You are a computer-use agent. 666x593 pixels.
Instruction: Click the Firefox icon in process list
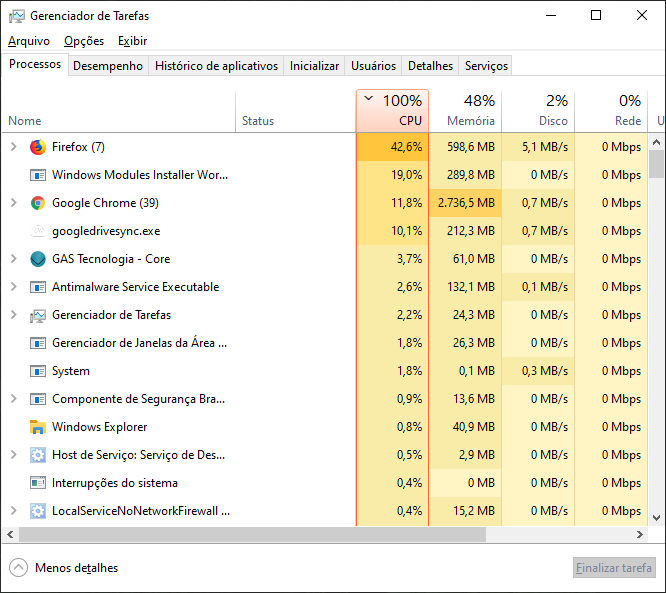38,147
